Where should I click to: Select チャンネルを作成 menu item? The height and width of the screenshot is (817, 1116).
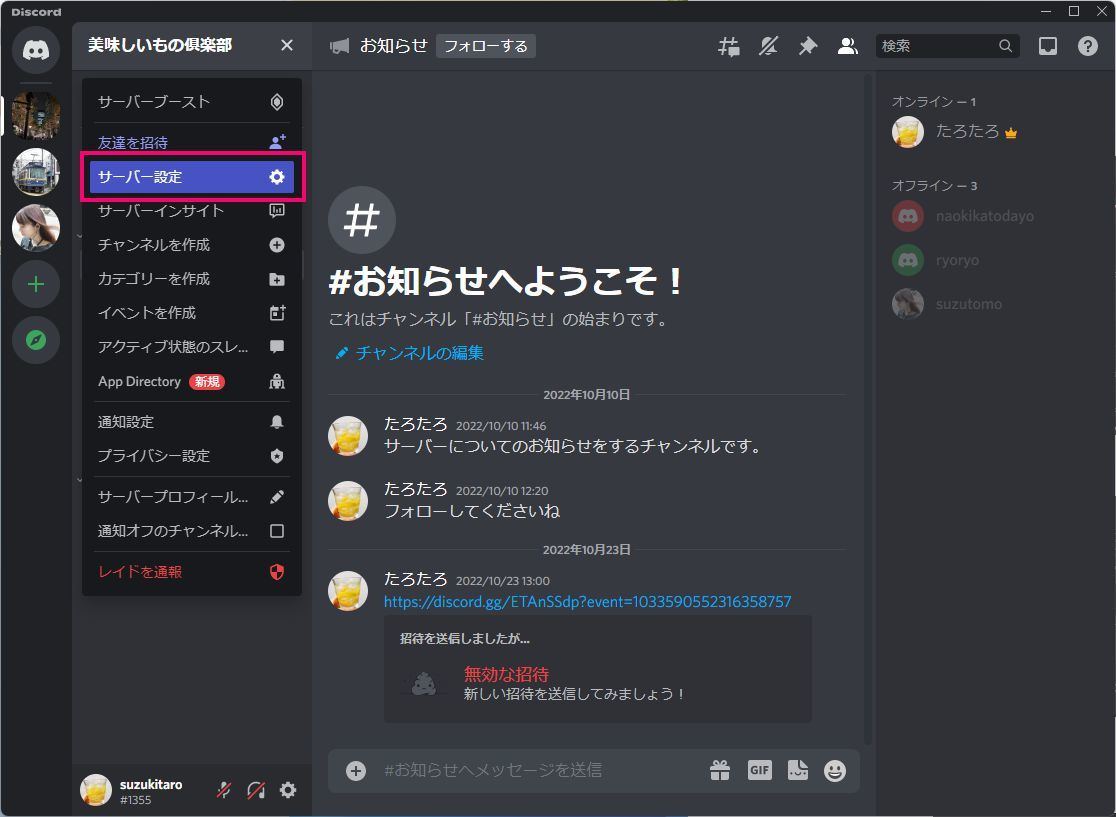pos(191,245)
